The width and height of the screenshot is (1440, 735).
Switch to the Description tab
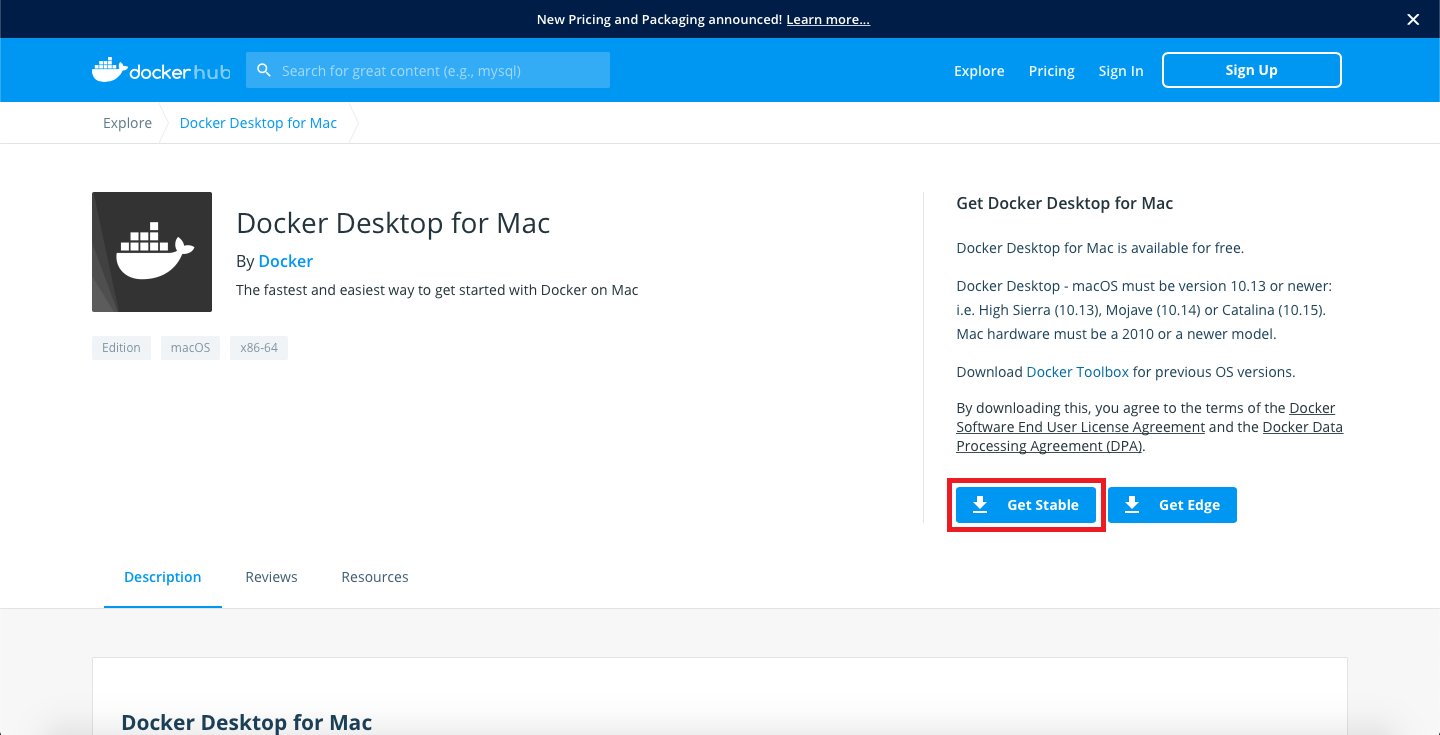tap(163, 577)
